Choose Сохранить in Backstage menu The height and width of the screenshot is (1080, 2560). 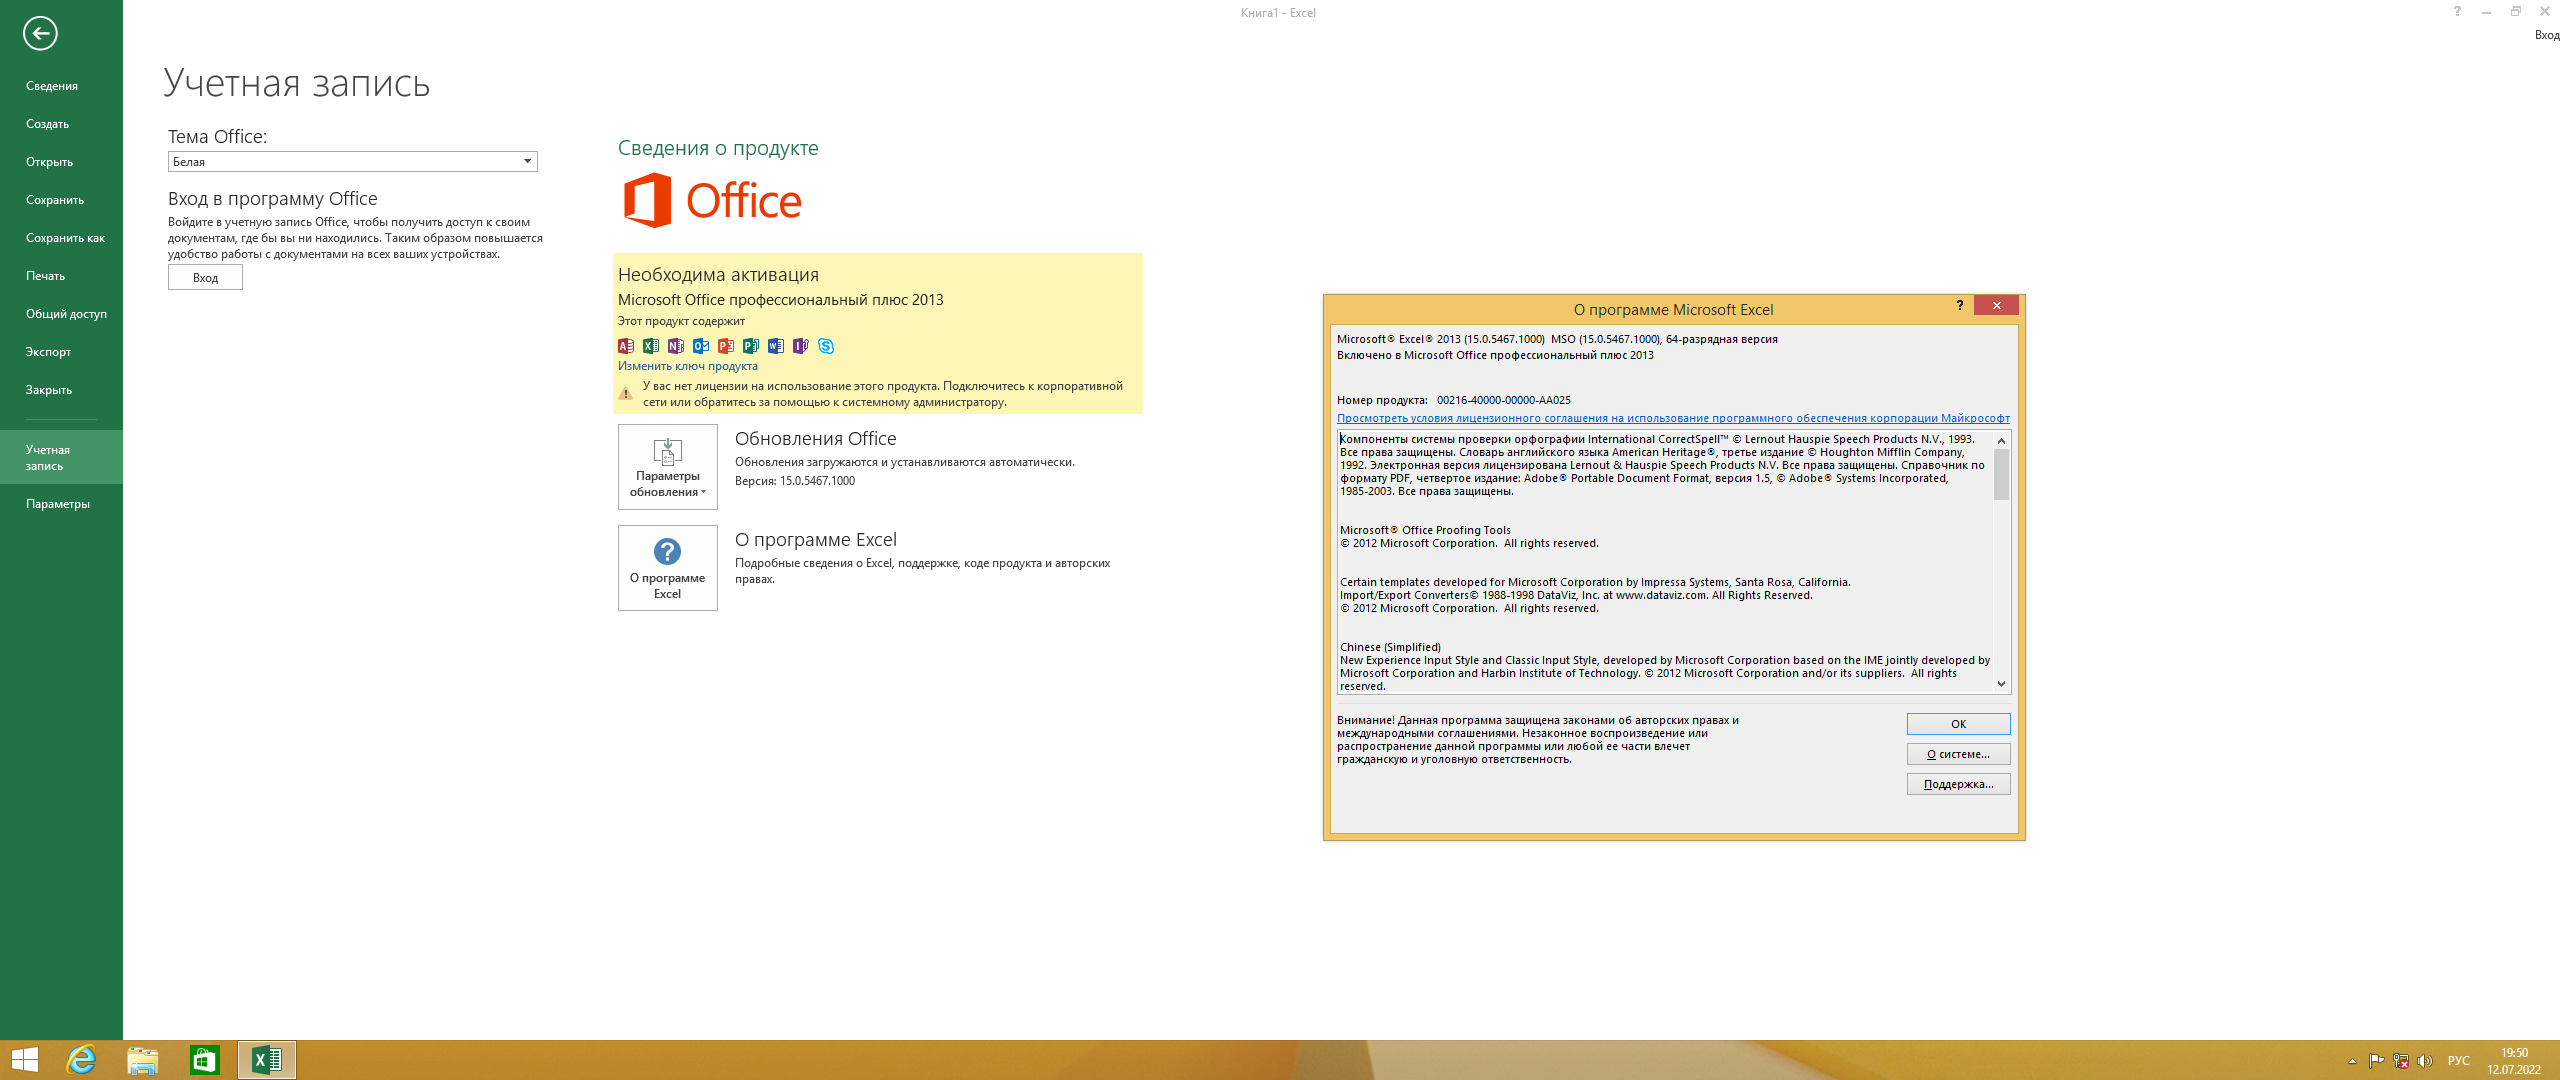pos(61,200)
